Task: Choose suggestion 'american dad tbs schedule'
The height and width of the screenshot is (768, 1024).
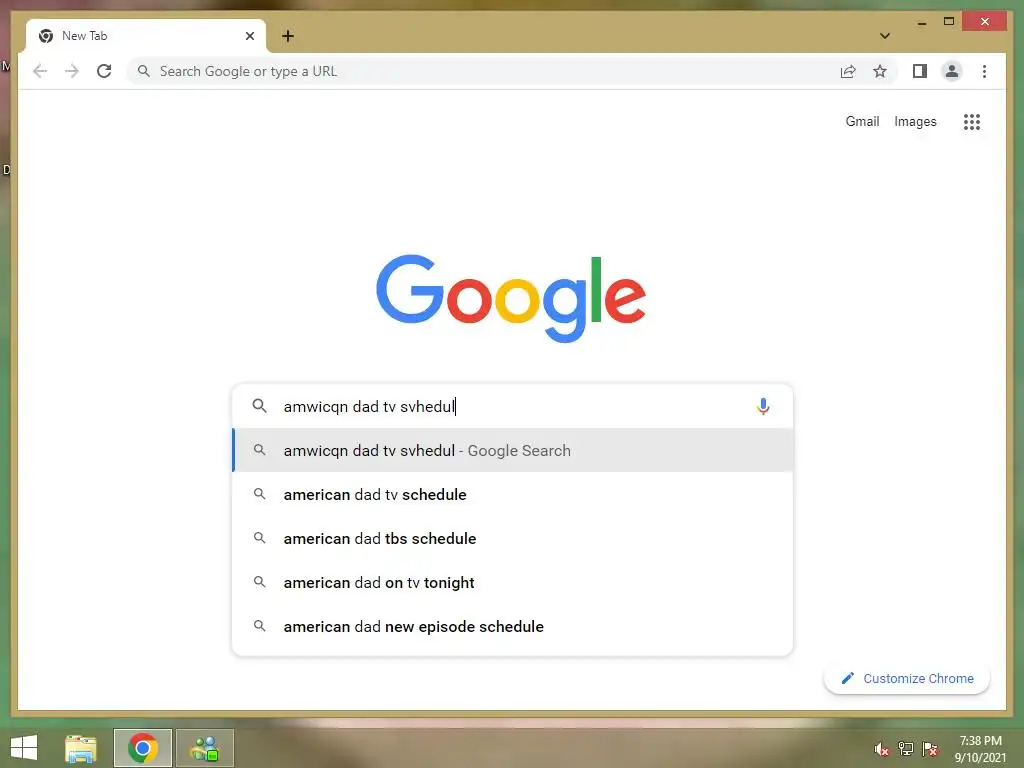Action: pos(513,539)
